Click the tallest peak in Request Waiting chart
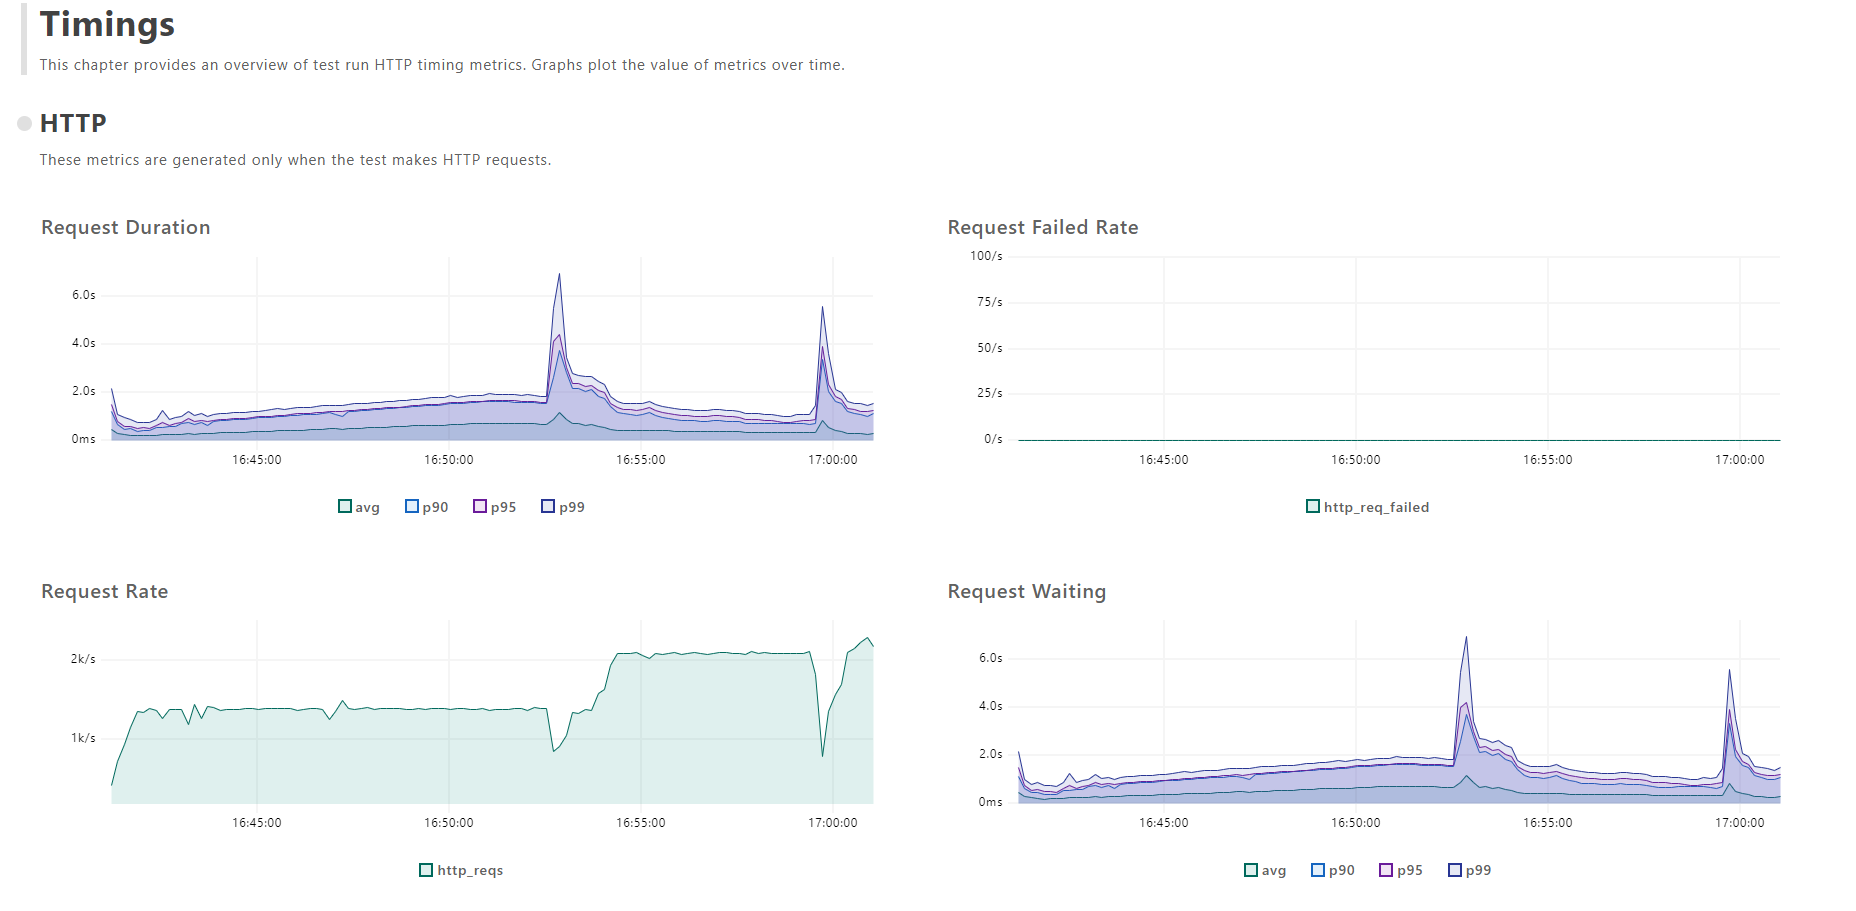1856x911 pixels. click(x=1466, y=637)
